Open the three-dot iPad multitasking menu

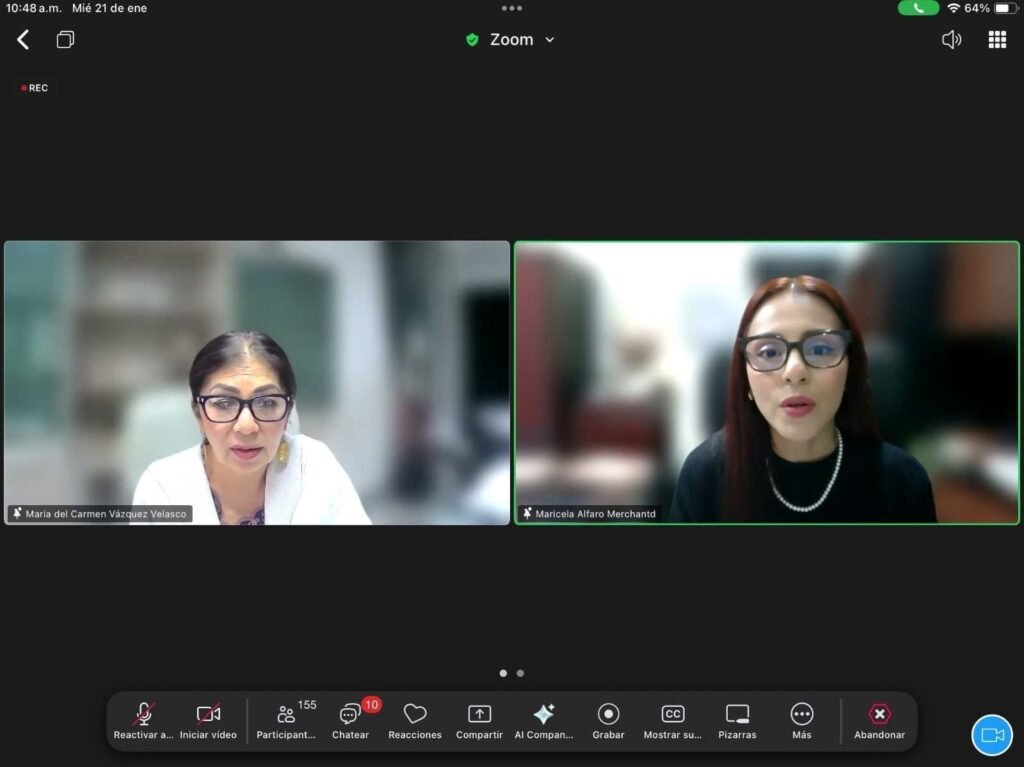tap(512, 8)
